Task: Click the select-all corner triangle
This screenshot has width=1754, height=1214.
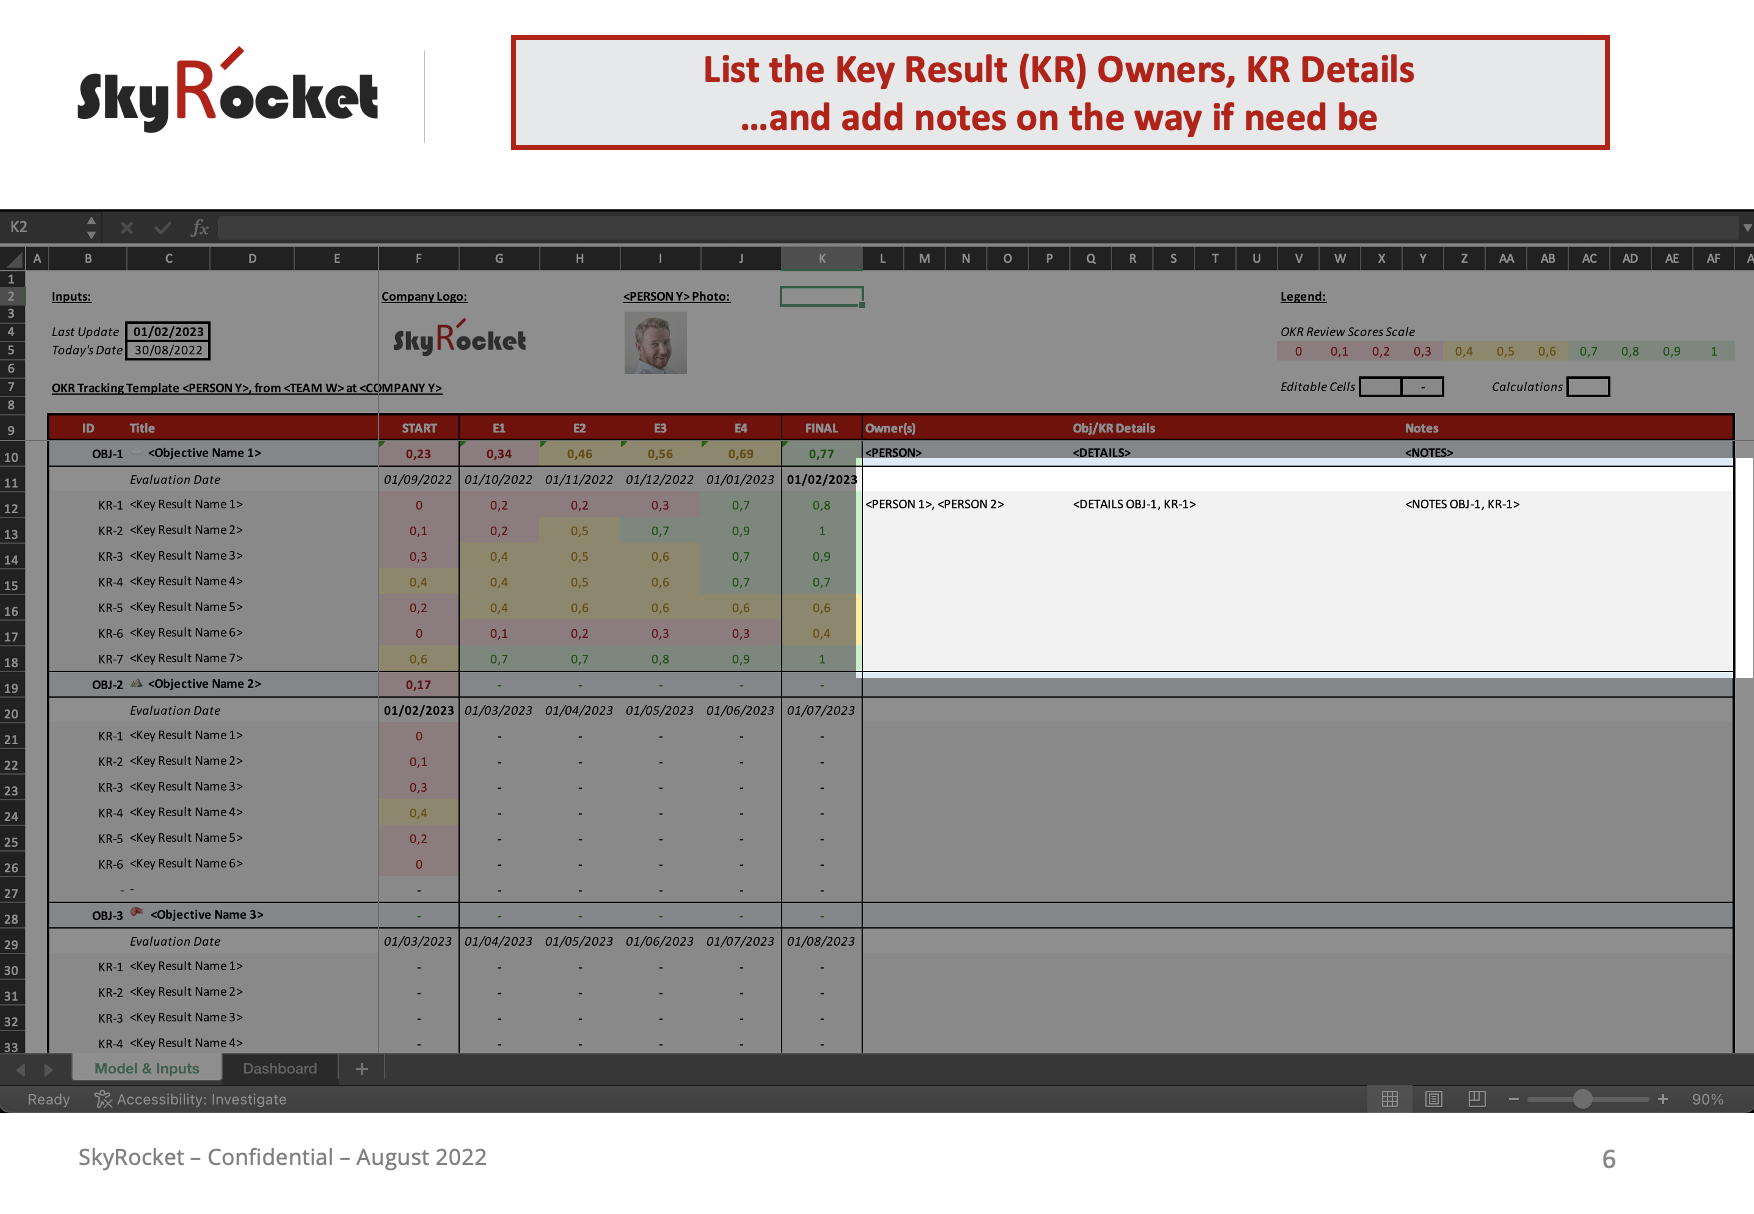Action: click(x=13, y=259)
